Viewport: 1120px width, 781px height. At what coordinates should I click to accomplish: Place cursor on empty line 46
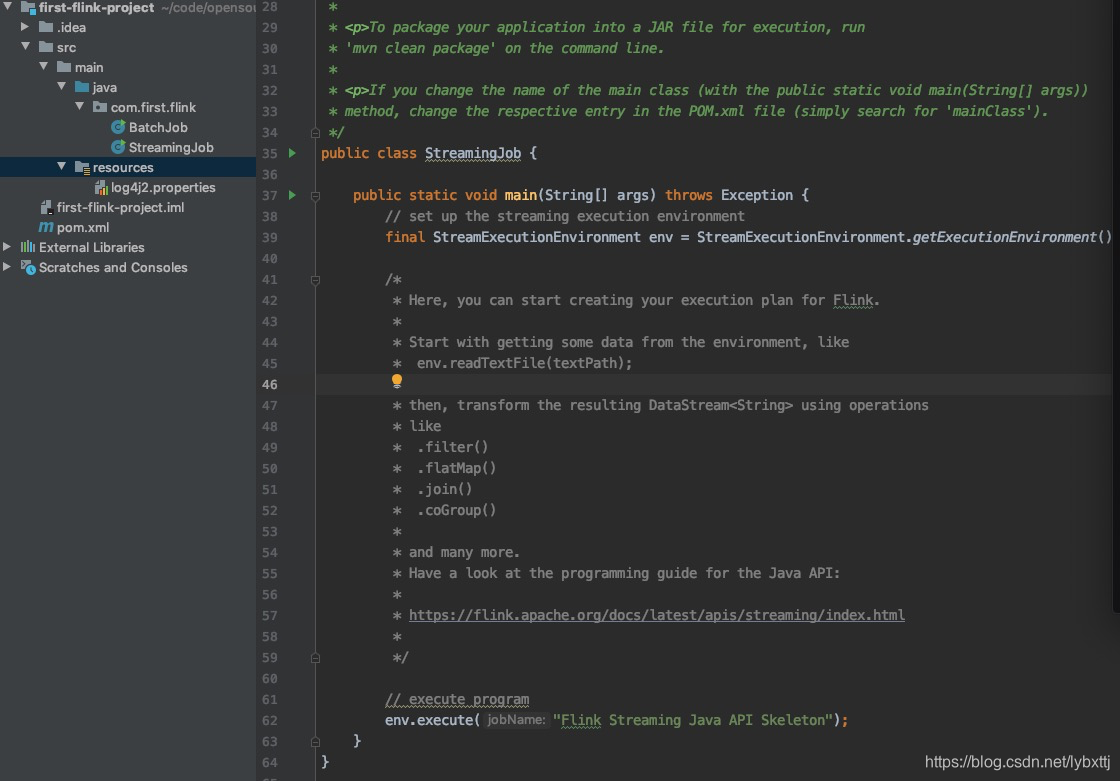(x=714, y=384)
